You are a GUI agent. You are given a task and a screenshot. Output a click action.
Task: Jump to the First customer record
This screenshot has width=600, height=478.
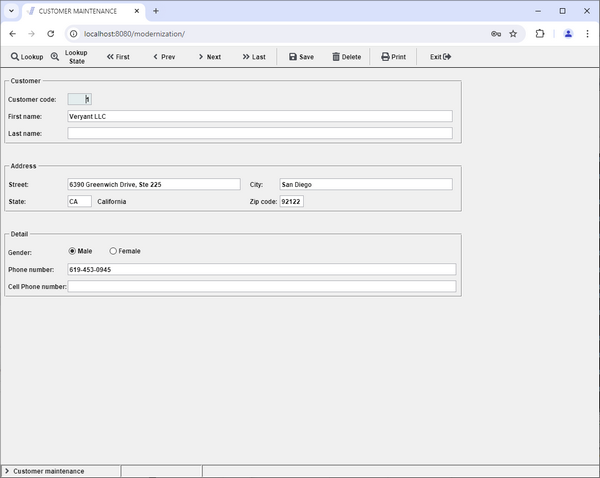coord(118,57)
